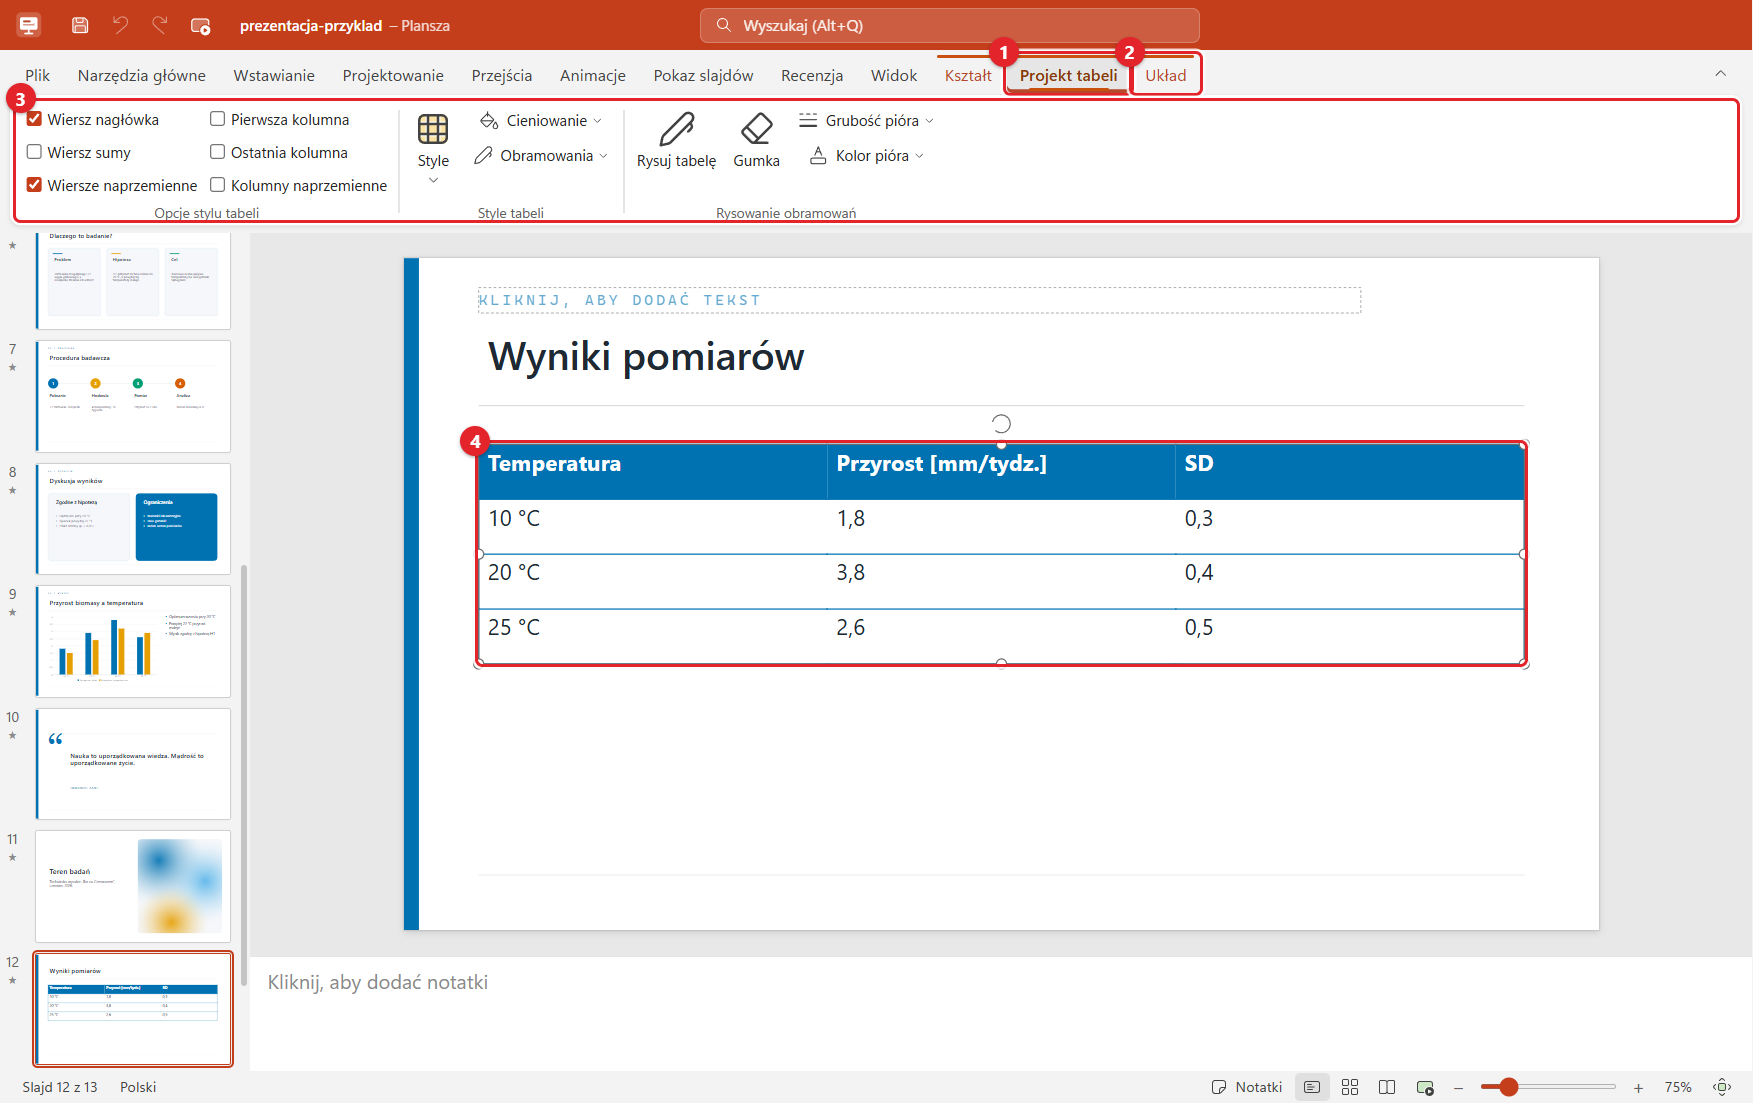Open the Plik menu

coord(38,75)
